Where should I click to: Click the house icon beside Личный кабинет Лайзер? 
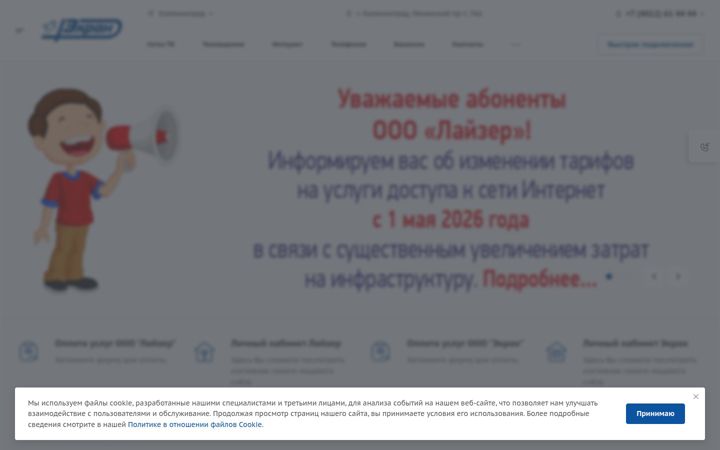click(x=204, y=352)
